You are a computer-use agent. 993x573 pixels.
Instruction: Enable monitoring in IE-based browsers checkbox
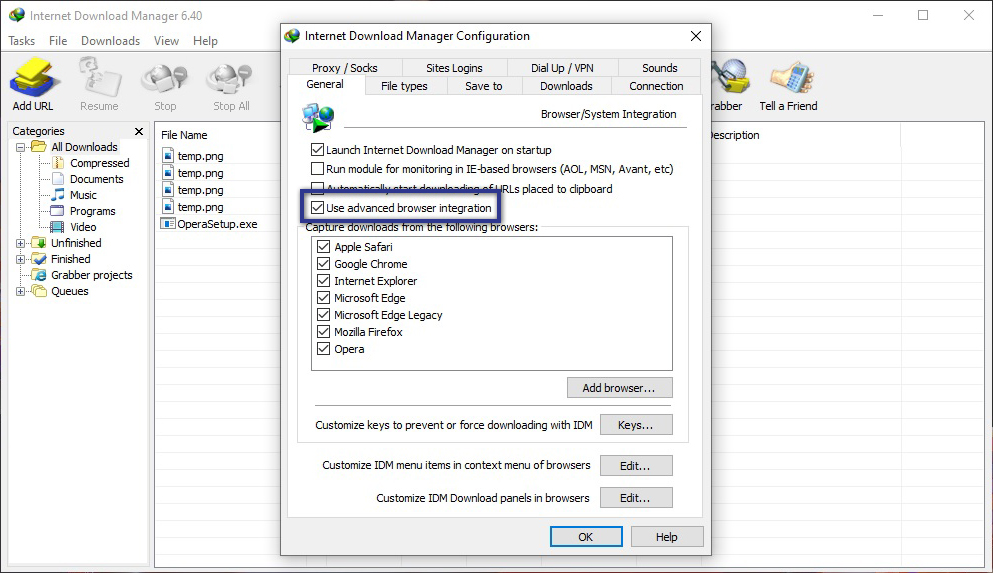tap(317, 169)
